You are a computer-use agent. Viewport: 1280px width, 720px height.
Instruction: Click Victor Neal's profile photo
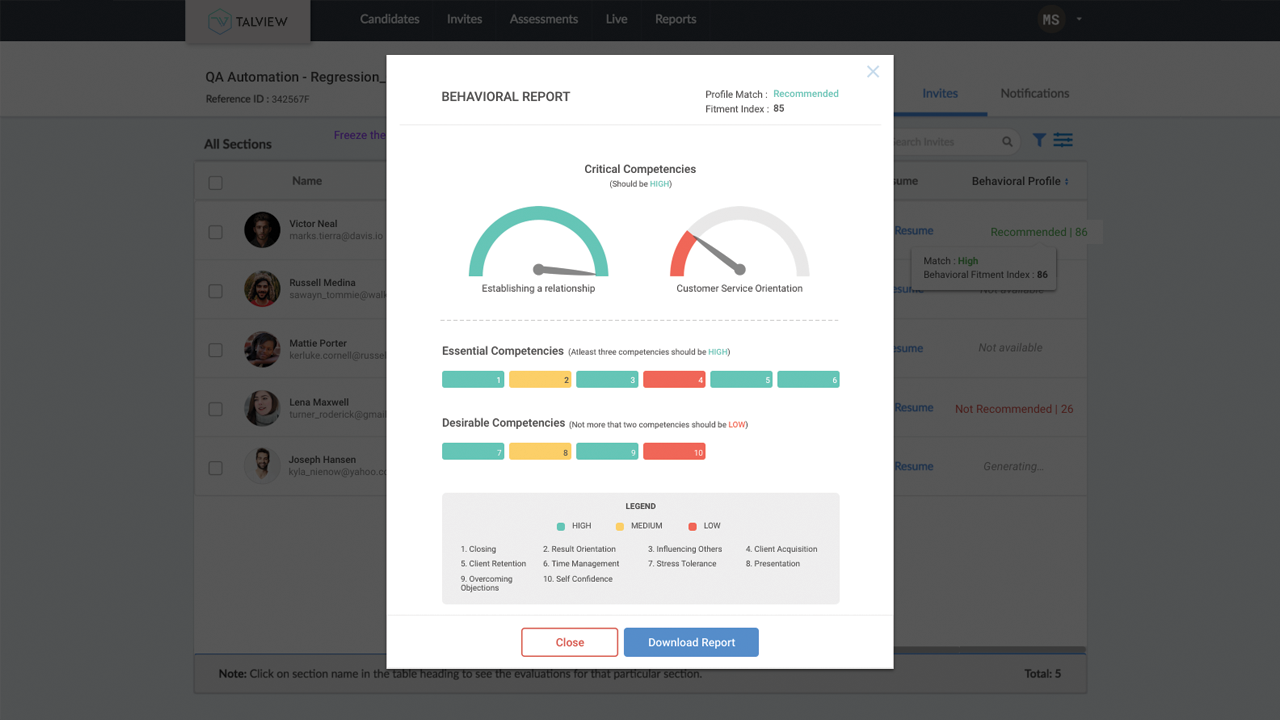pos(262,230)
